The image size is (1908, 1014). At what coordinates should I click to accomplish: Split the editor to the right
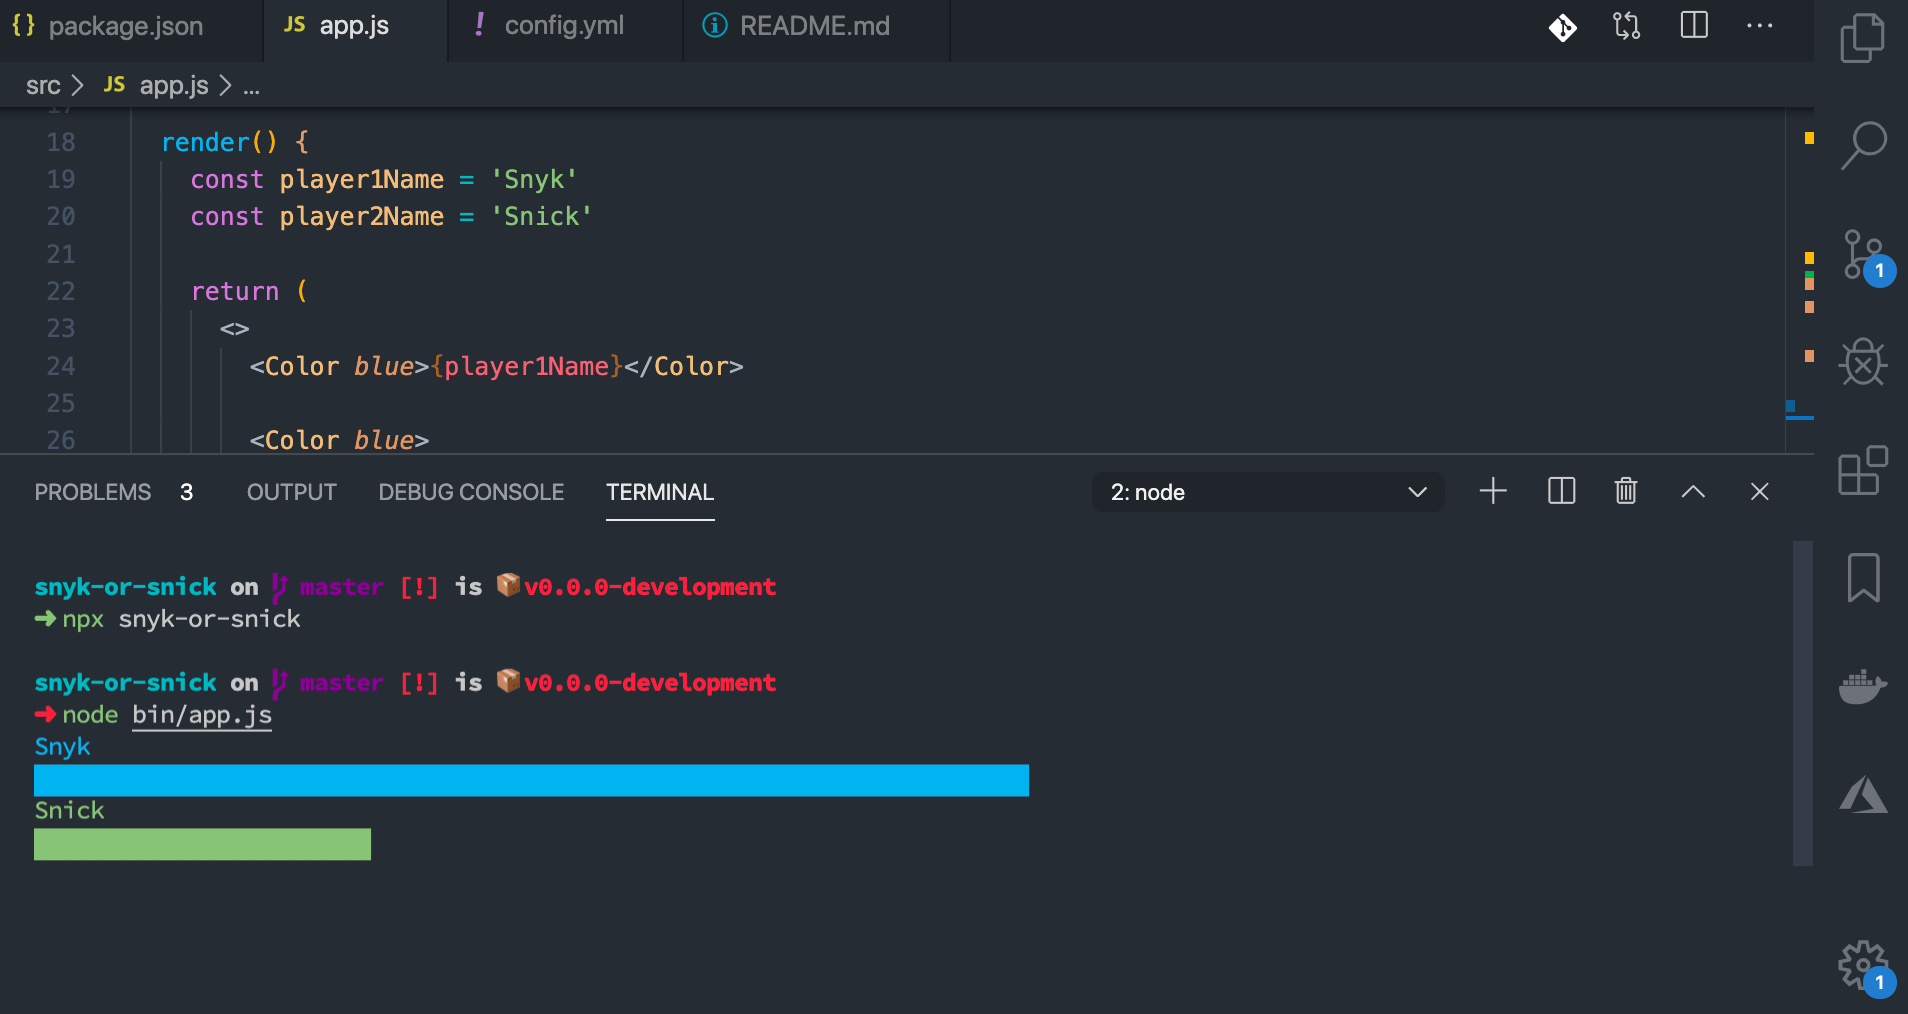point(1694,26)
